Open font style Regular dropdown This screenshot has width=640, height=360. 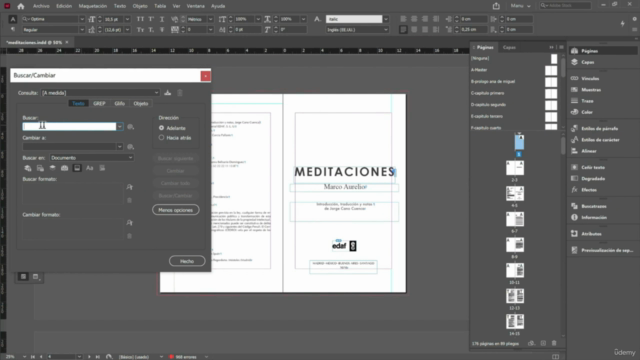point(82,30)
